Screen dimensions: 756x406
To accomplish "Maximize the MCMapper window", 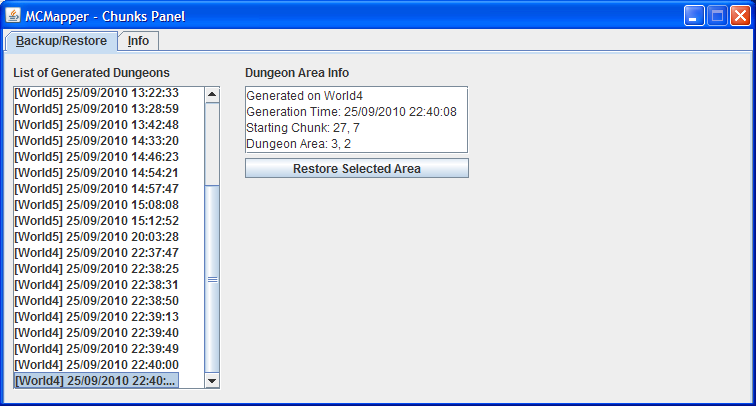I will 717,16.
